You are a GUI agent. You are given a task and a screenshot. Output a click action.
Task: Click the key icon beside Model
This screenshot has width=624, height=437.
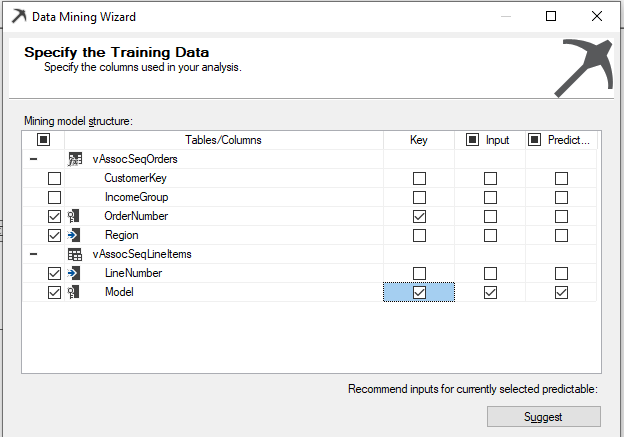75,292
